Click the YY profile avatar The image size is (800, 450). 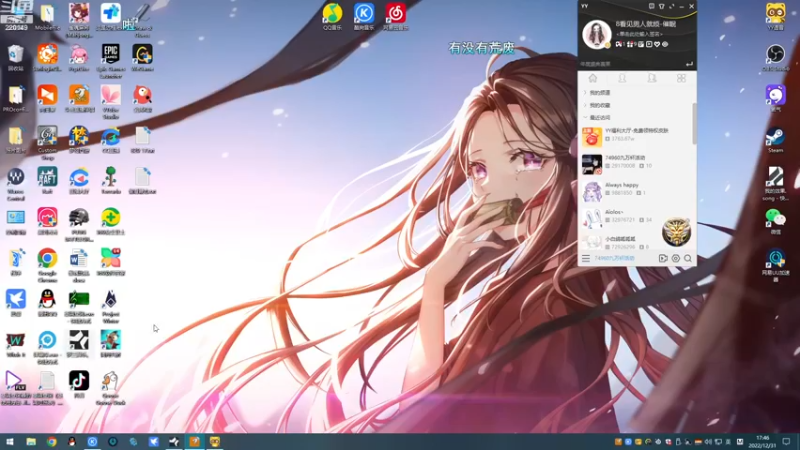tap(596, 34)
